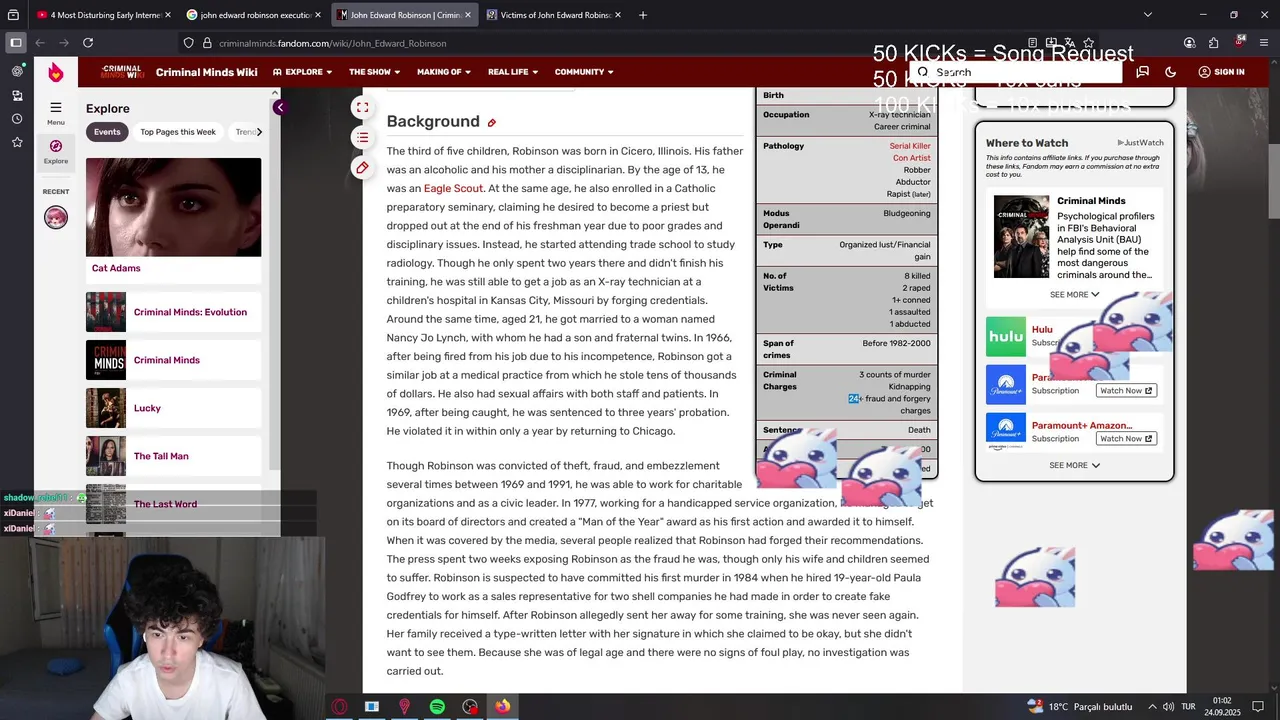Image resolution: width=1280 pixels, height=720 pixels.
Task: Open a new browser tab
Action: point(642,15)
